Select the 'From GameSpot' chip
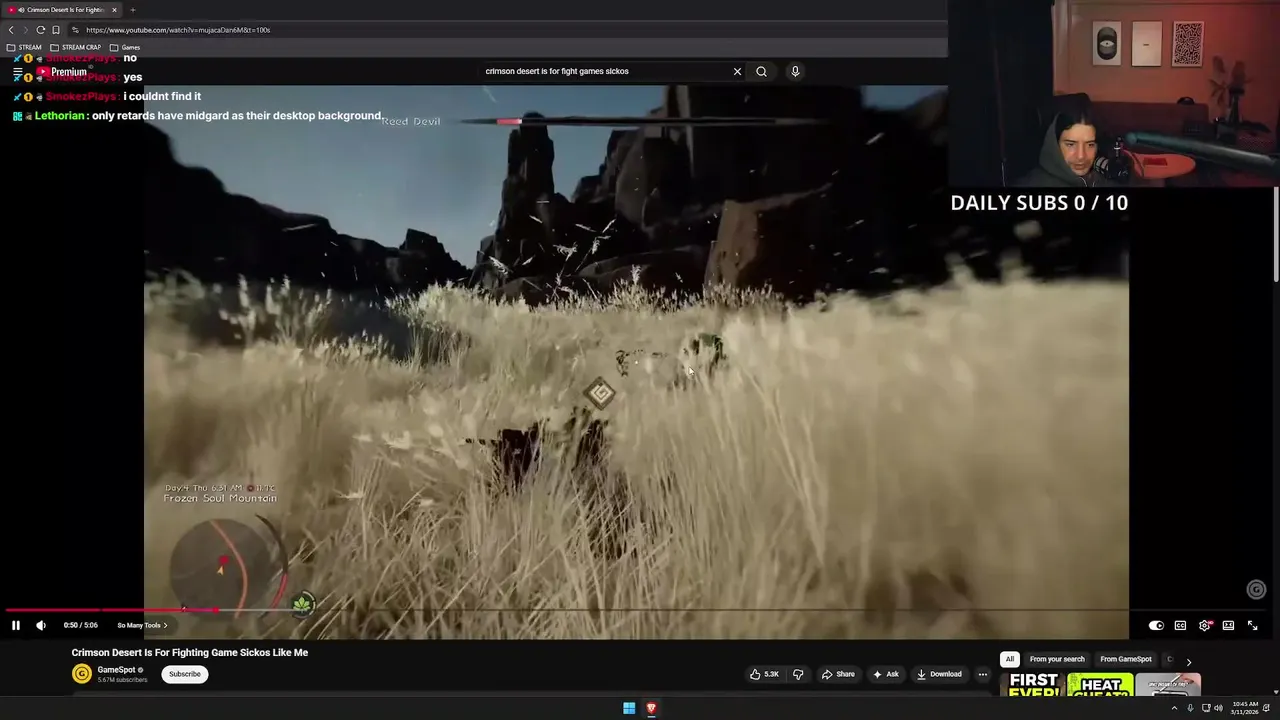1280x720 pixels. pos(1126,659)
